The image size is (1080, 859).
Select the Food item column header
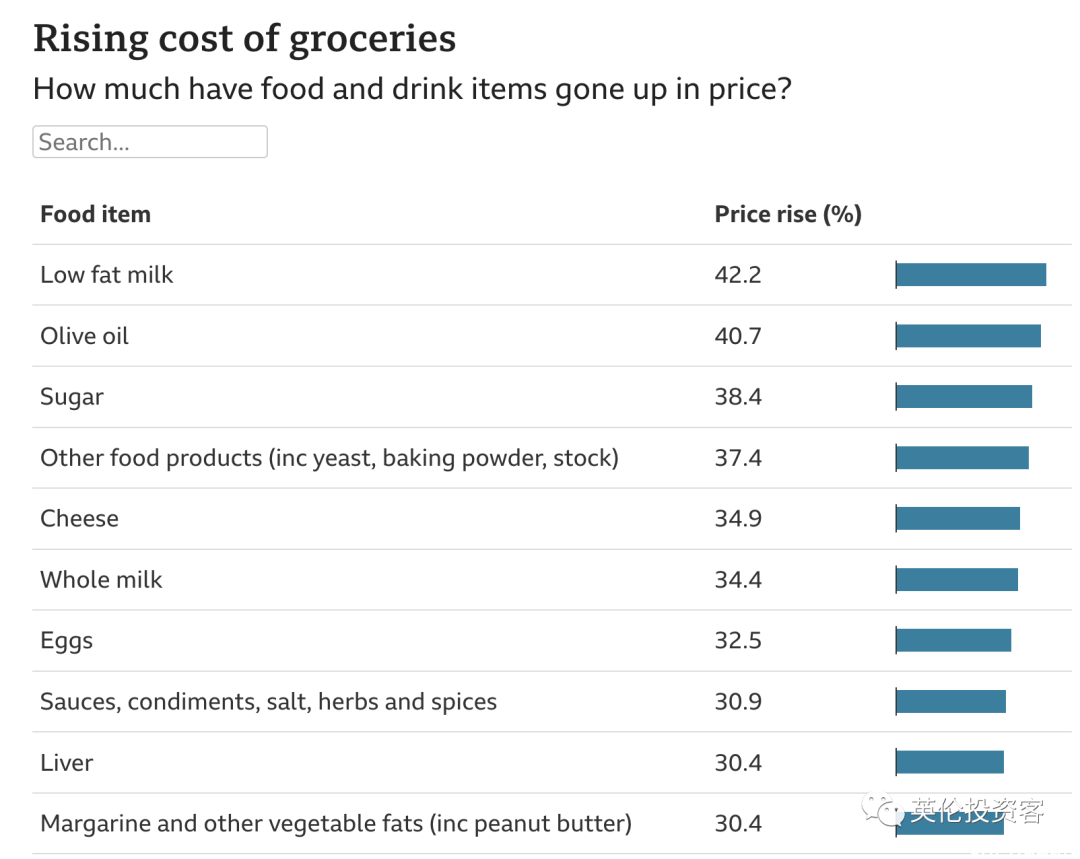[x=95, y=214]
